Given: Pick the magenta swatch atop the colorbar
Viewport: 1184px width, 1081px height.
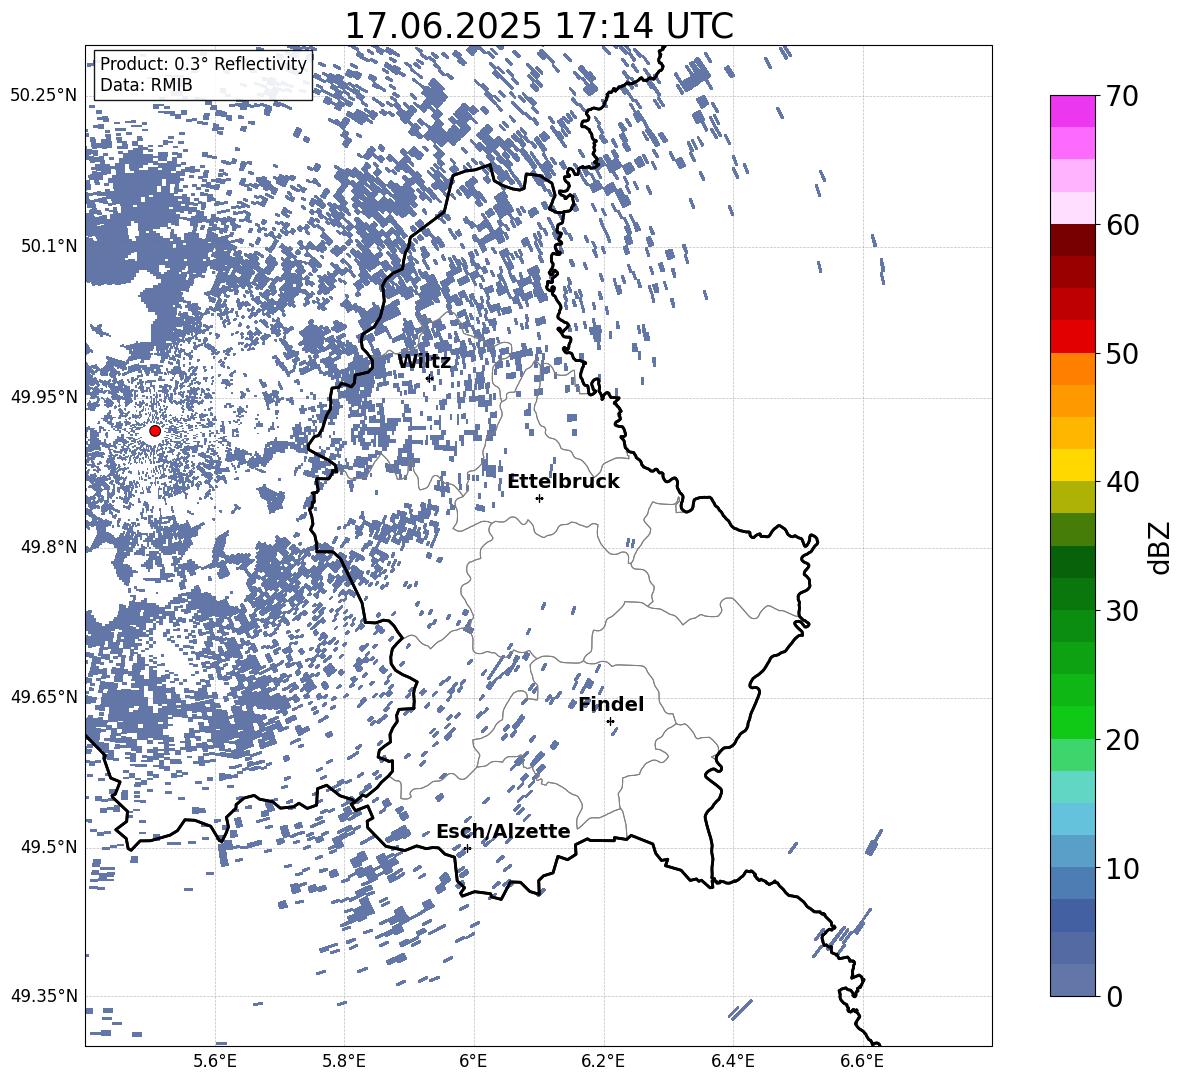Looking at the screenshot, I should 1072,112.
